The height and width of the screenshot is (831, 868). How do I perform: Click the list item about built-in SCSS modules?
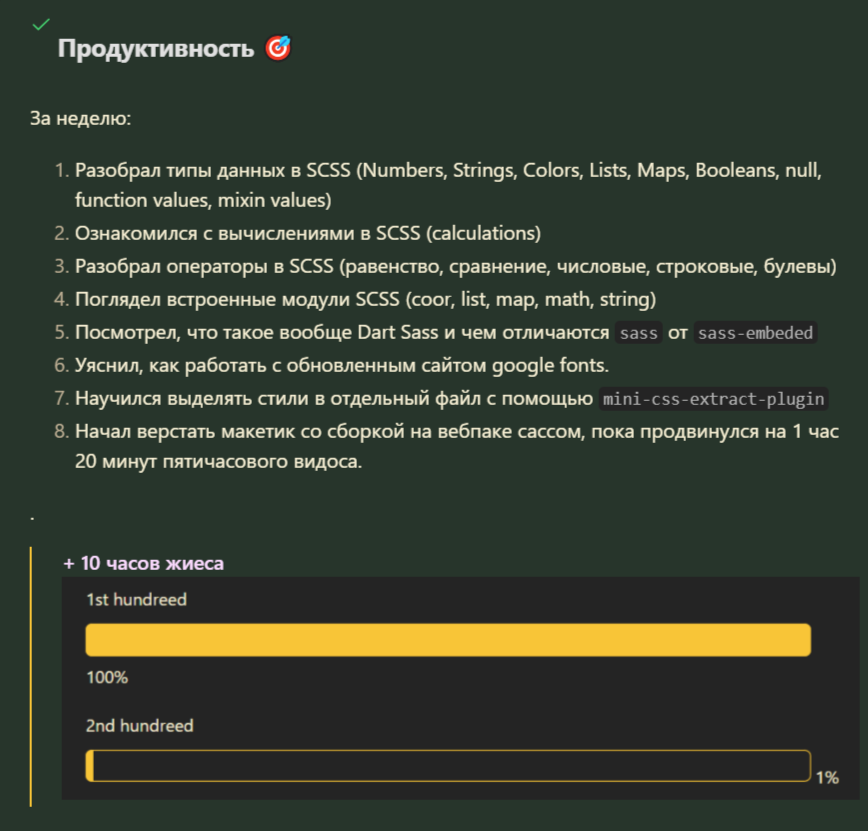tap(365, 300)
